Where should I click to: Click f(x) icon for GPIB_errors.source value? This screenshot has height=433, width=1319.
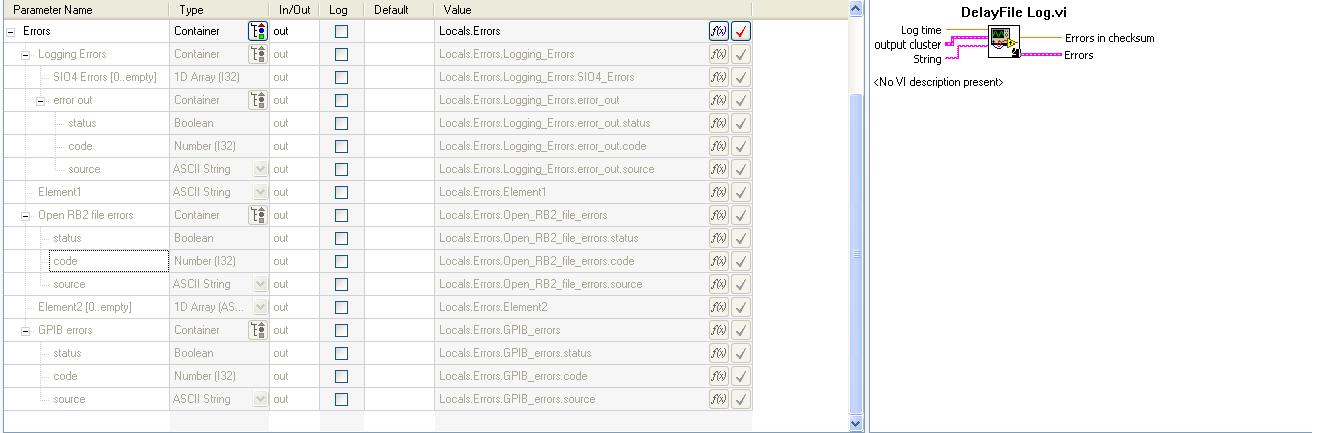(718, 399)
